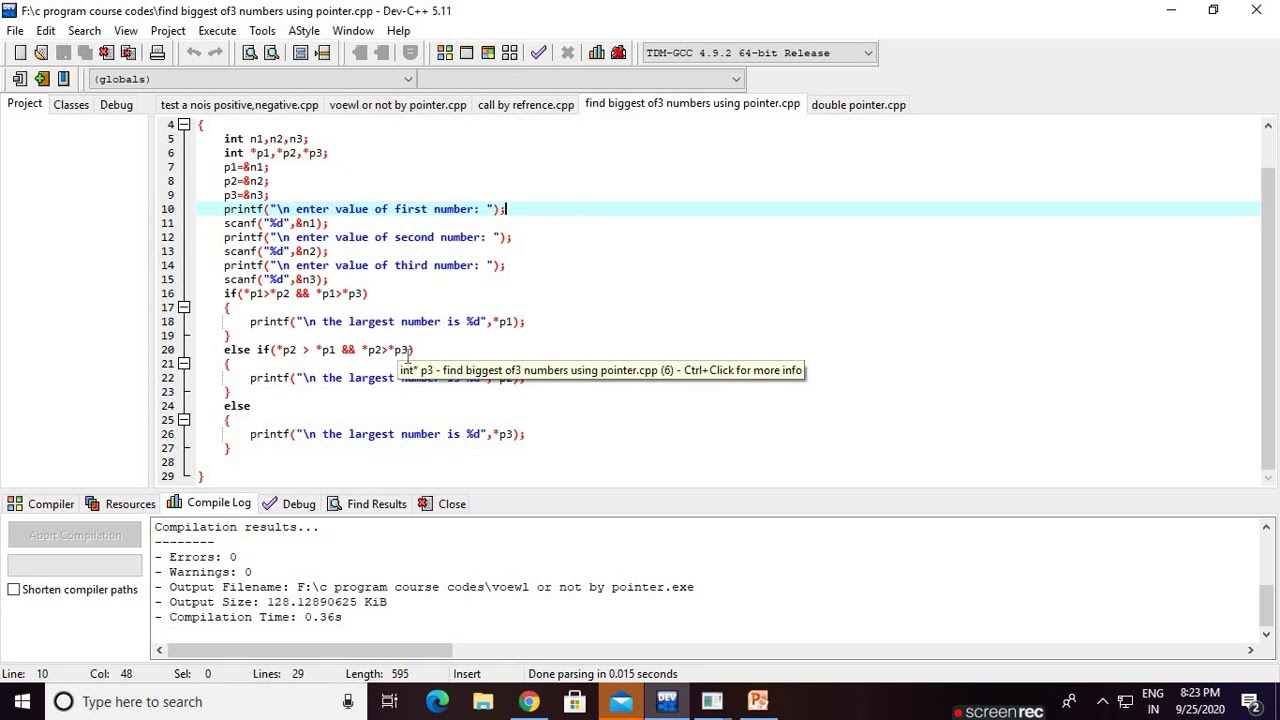Click the Print toolbar icon

coord(157,53)
